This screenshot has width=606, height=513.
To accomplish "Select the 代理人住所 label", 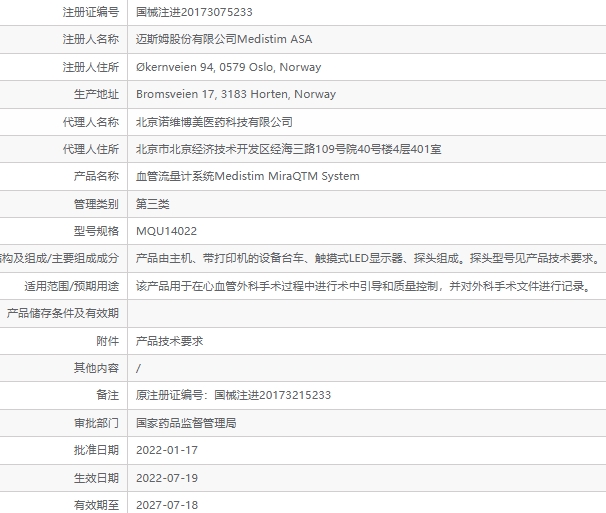I will [x=90, y=149].
